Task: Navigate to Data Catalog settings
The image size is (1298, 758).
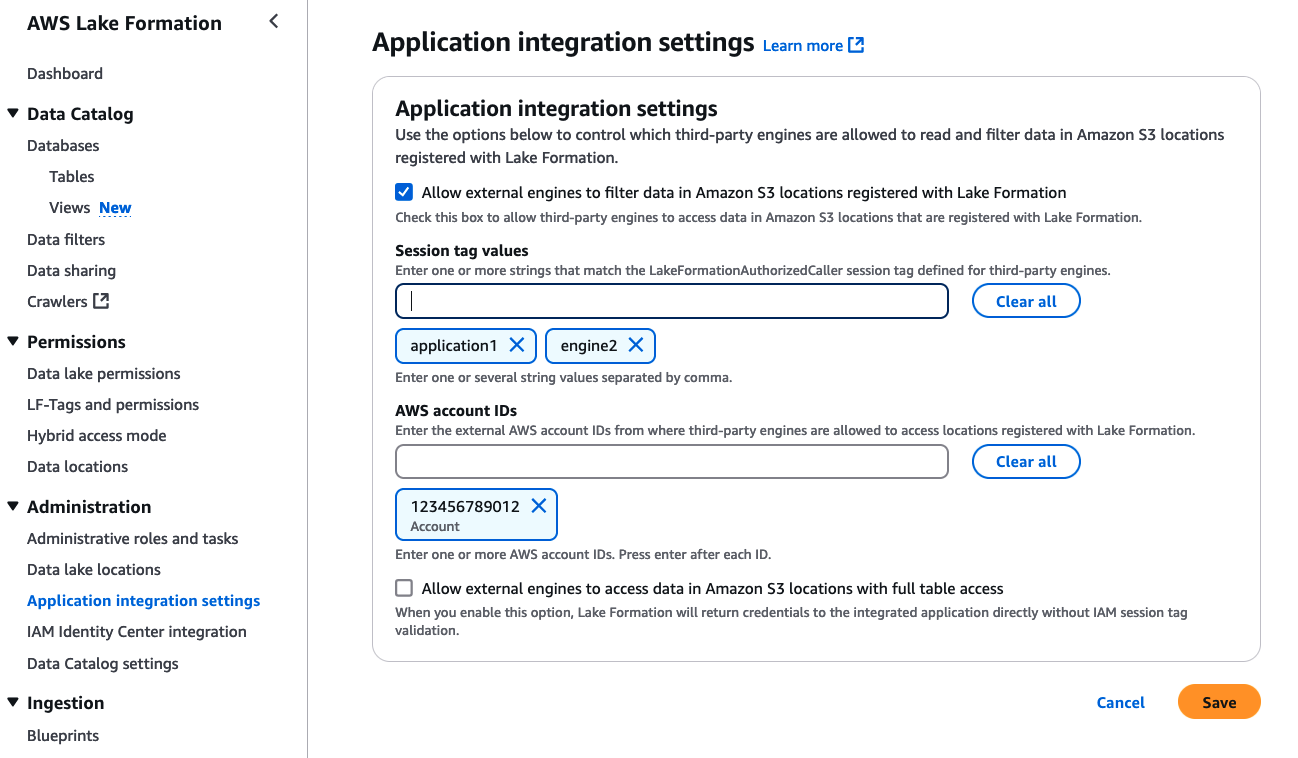Action: (x=103, y=663)
